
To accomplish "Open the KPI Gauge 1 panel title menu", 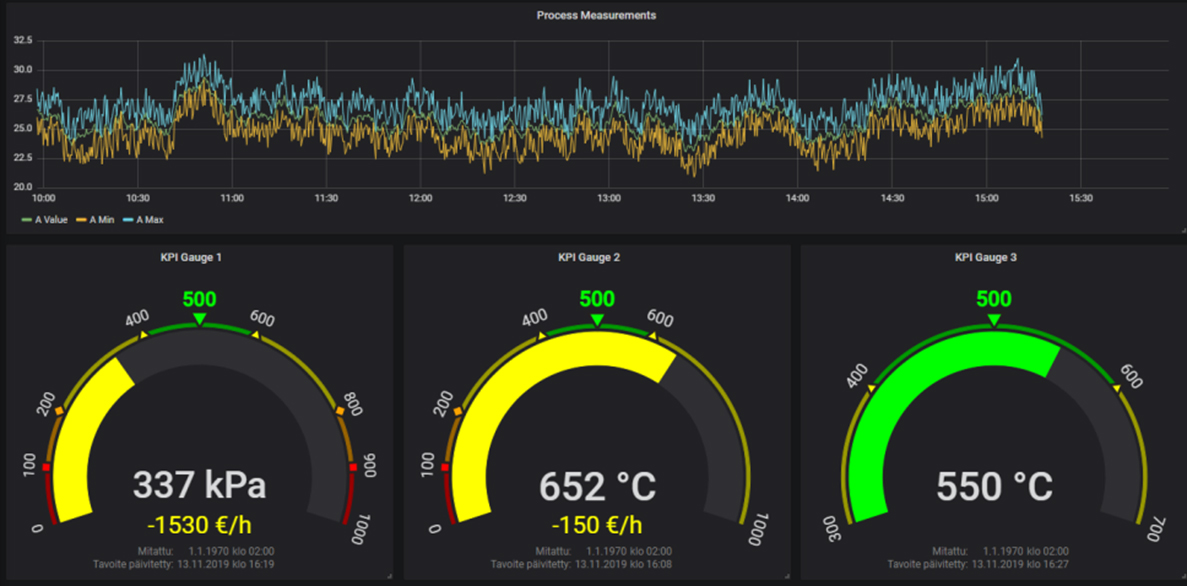I will pyautogui.click(x=191, y=258).
